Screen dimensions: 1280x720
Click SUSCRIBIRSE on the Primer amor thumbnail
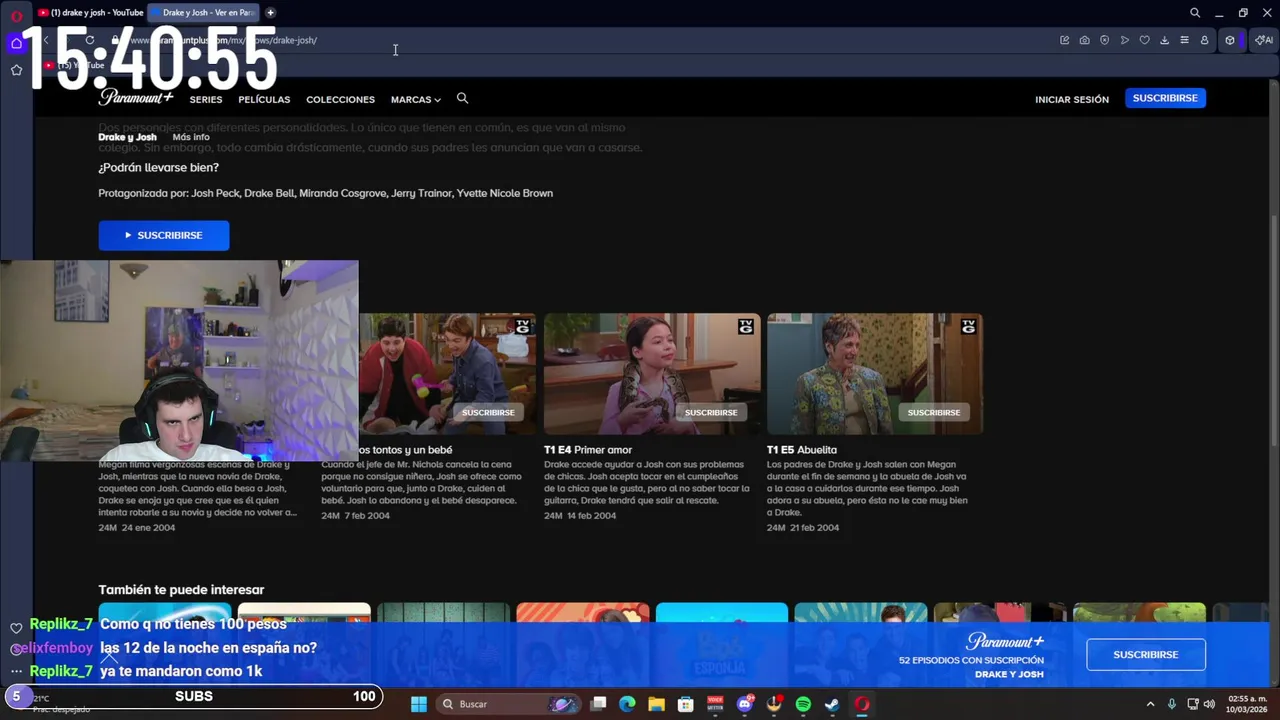point(711,412)
